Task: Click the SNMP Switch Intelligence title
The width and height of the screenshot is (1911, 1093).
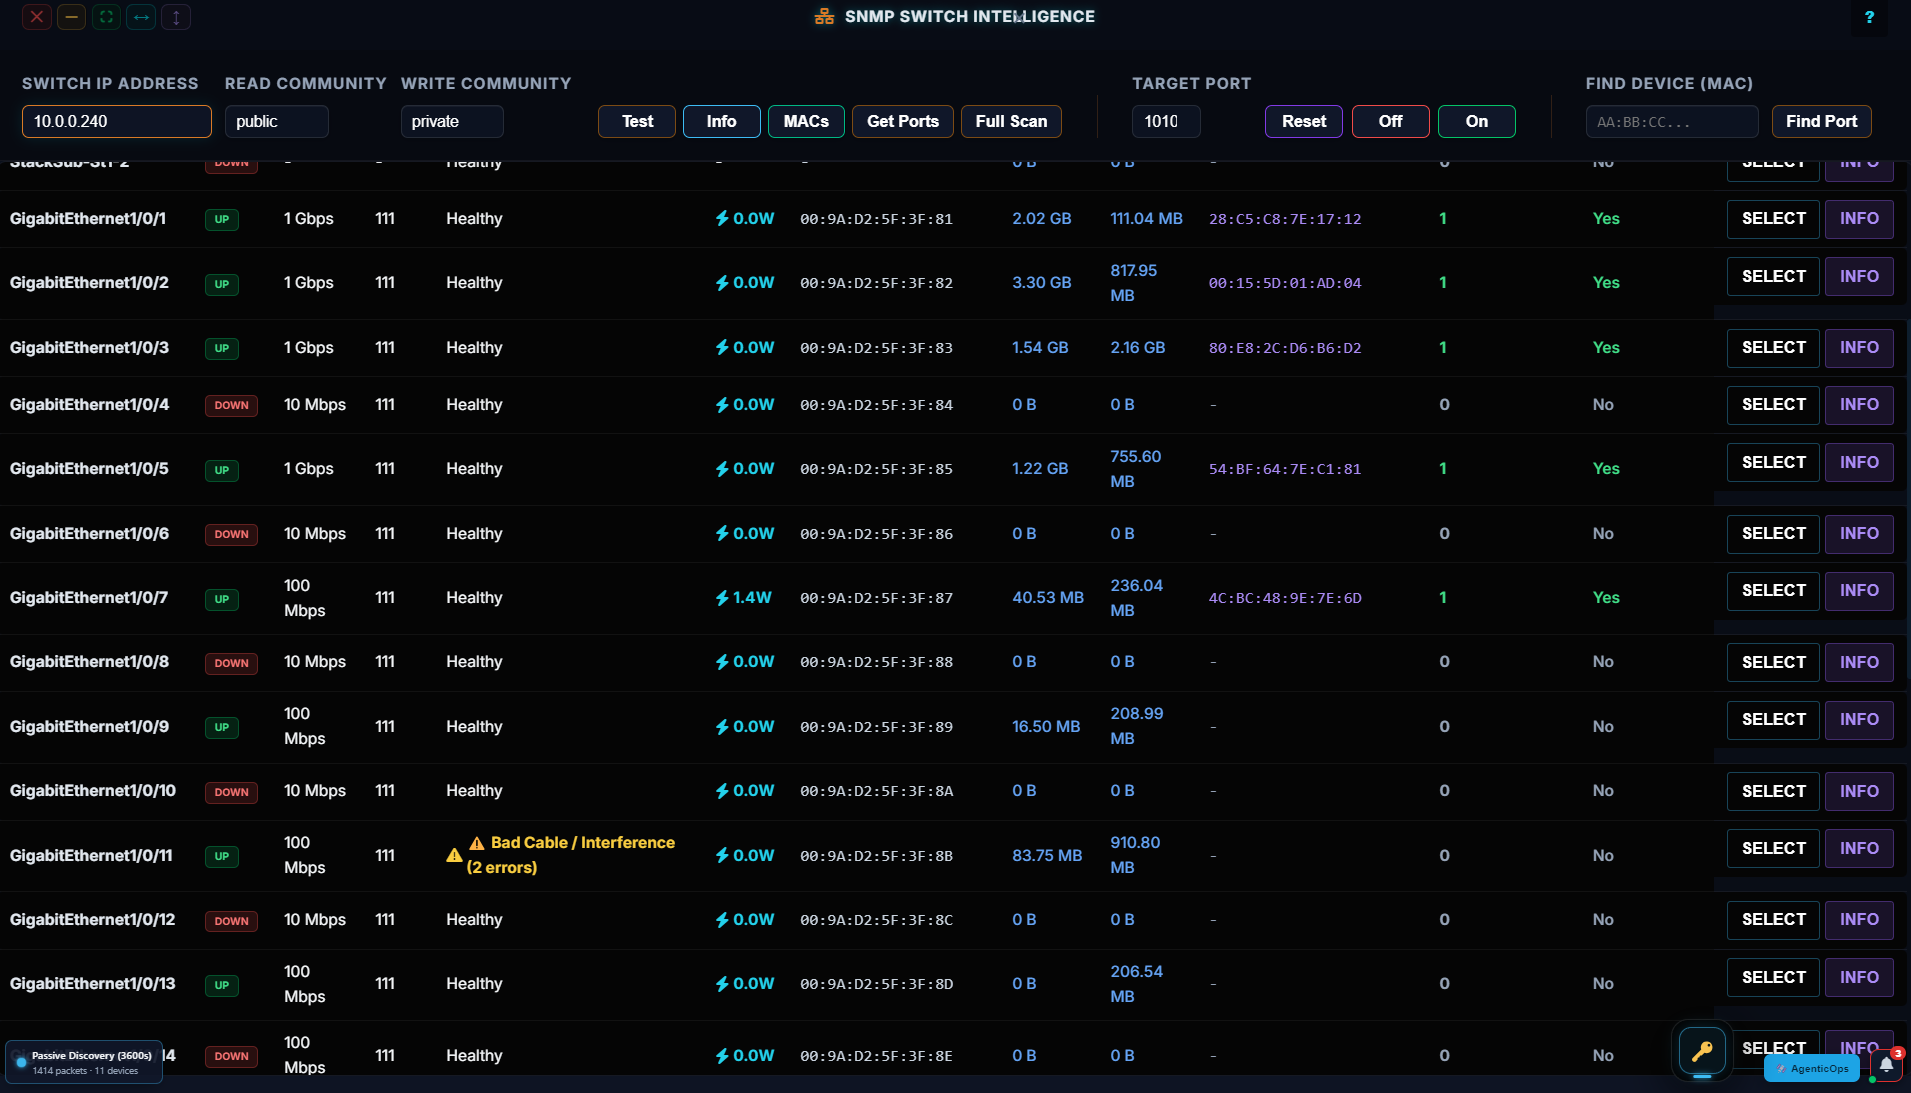Action: click(x=969, y=16)
